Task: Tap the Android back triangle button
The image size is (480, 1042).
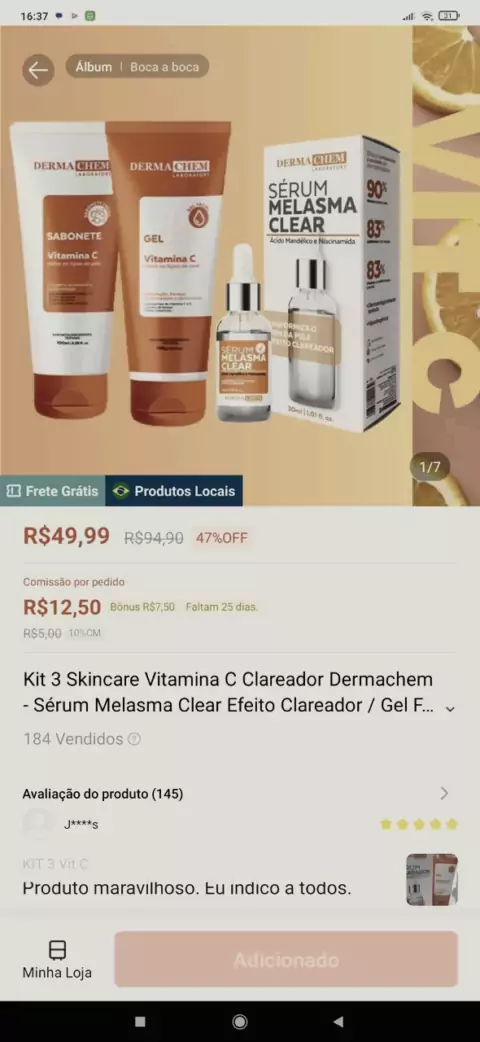Action: tap(338, 1021)
